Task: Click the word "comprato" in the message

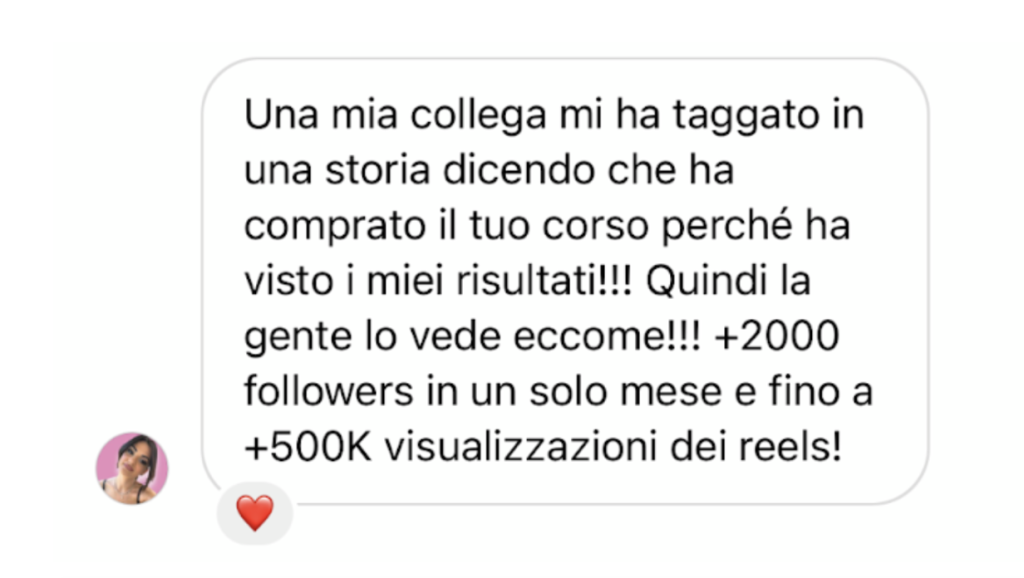Action: coord(334,228)
